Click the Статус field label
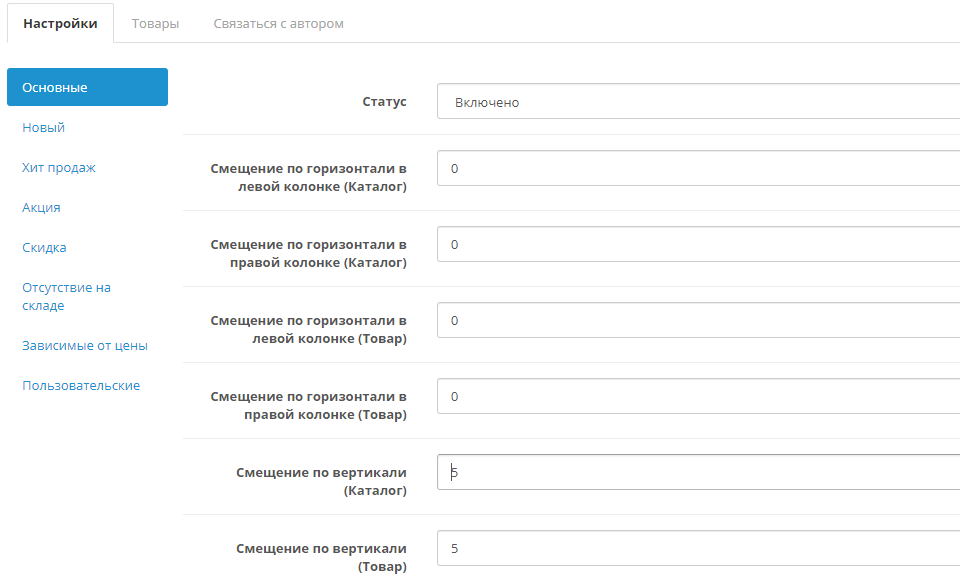 tap(384, 102)
